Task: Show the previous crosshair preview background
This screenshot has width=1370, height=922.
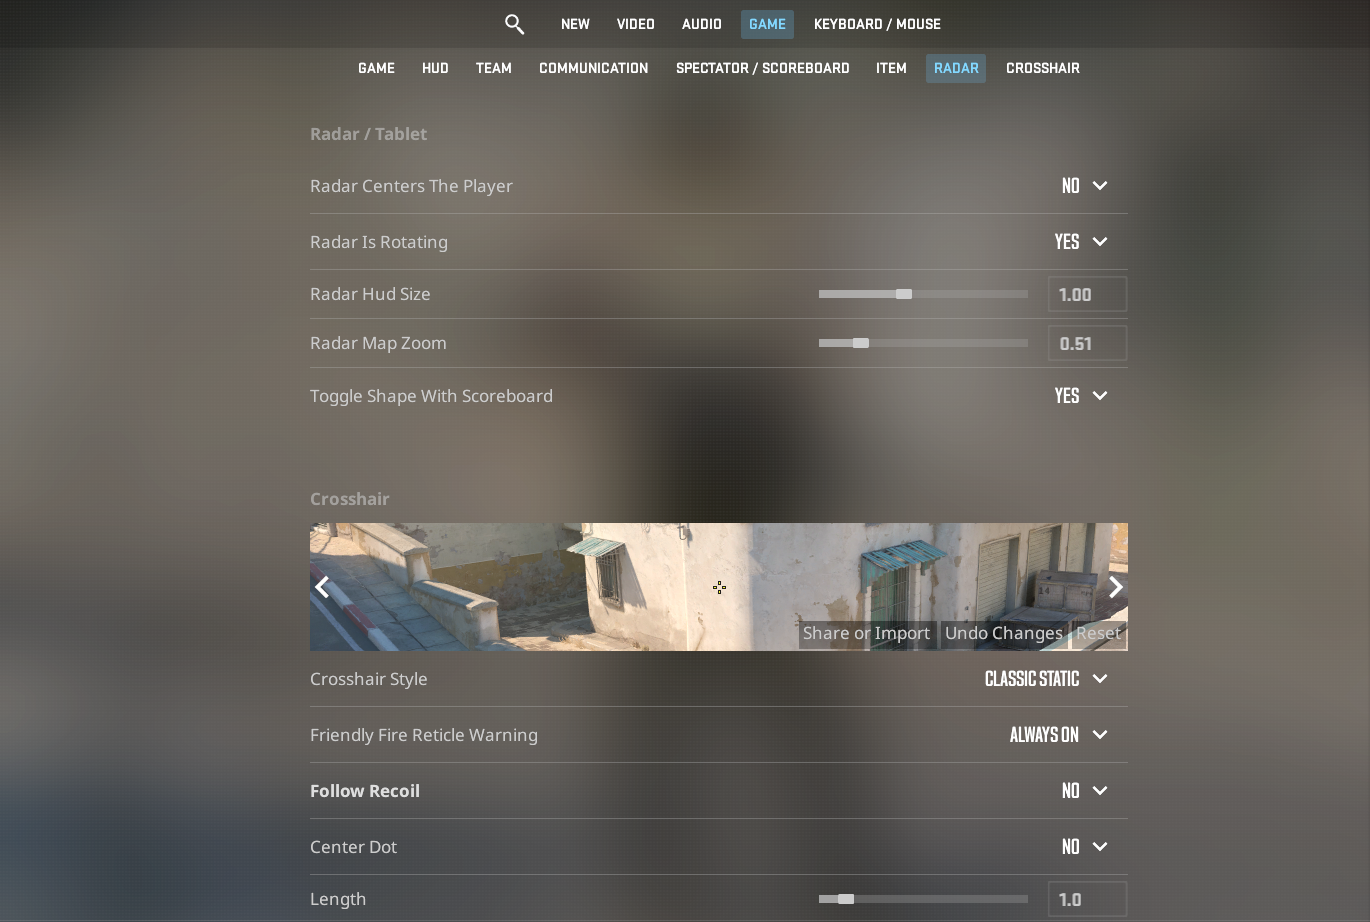Action: pyautogui.click(x=322, y=587)
